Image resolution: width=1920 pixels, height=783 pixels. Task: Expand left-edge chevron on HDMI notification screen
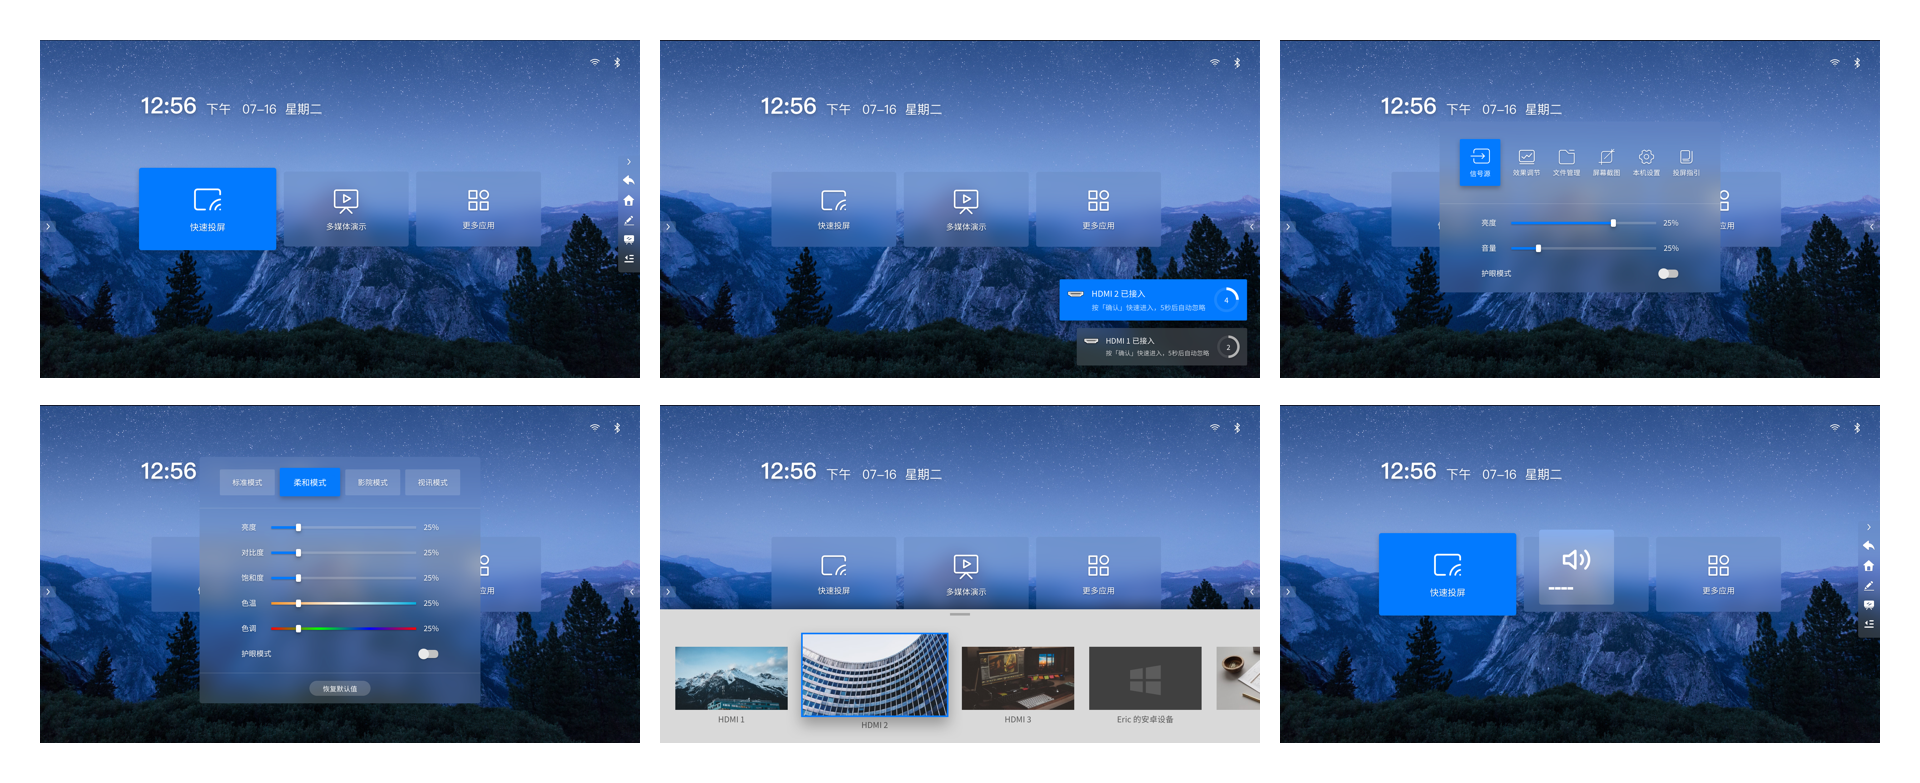click(668, 227)
